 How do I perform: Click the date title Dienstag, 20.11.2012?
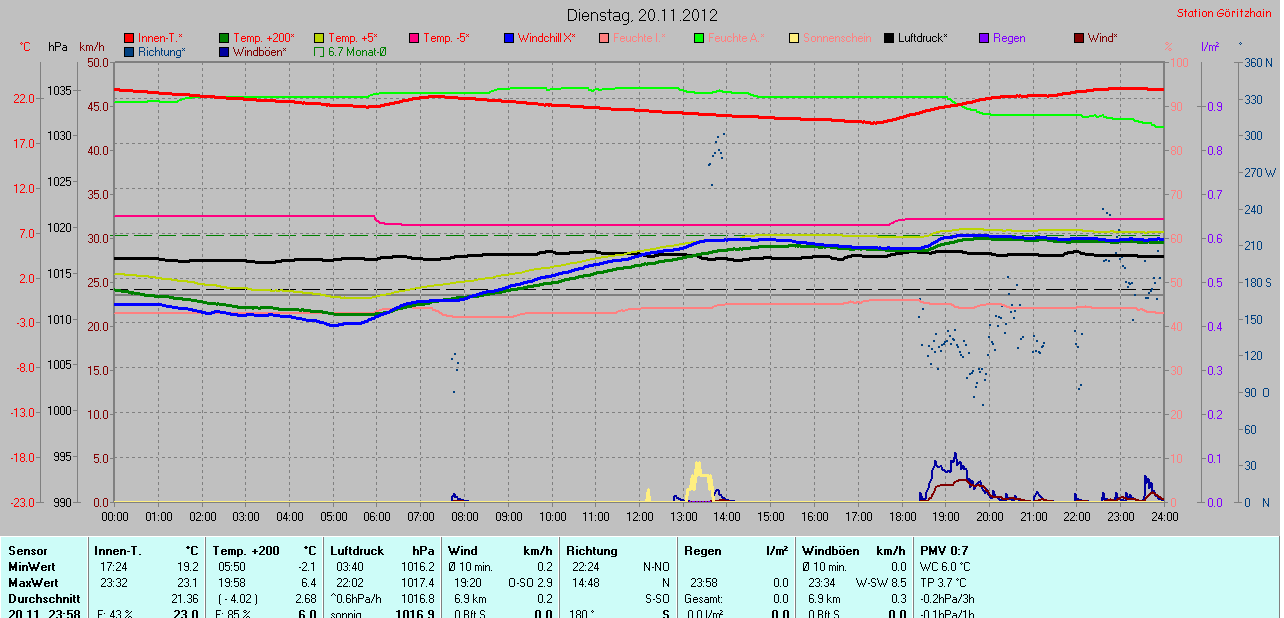(x=641, y=15)
